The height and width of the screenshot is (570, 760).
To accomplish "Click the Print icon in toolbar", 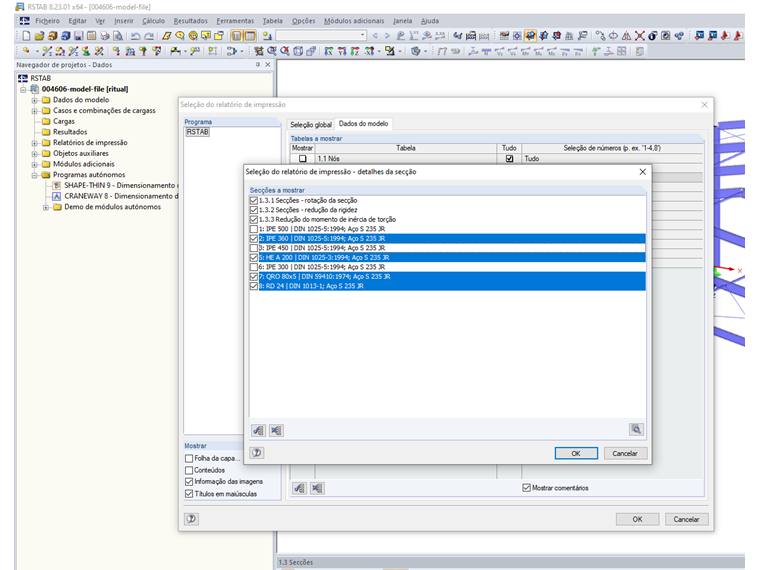I will [x=104, y=36].
